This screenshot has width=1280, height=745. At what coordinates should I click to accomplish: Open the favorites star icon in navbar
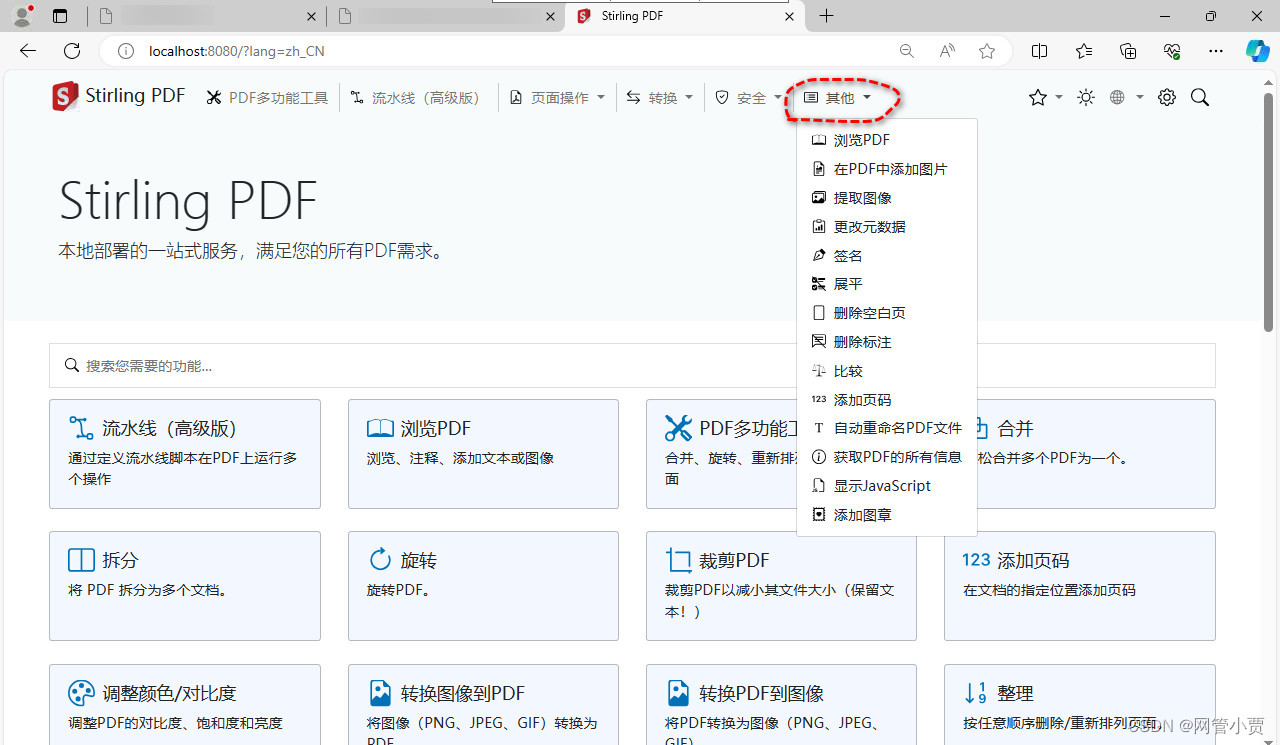coord(1037,97)
